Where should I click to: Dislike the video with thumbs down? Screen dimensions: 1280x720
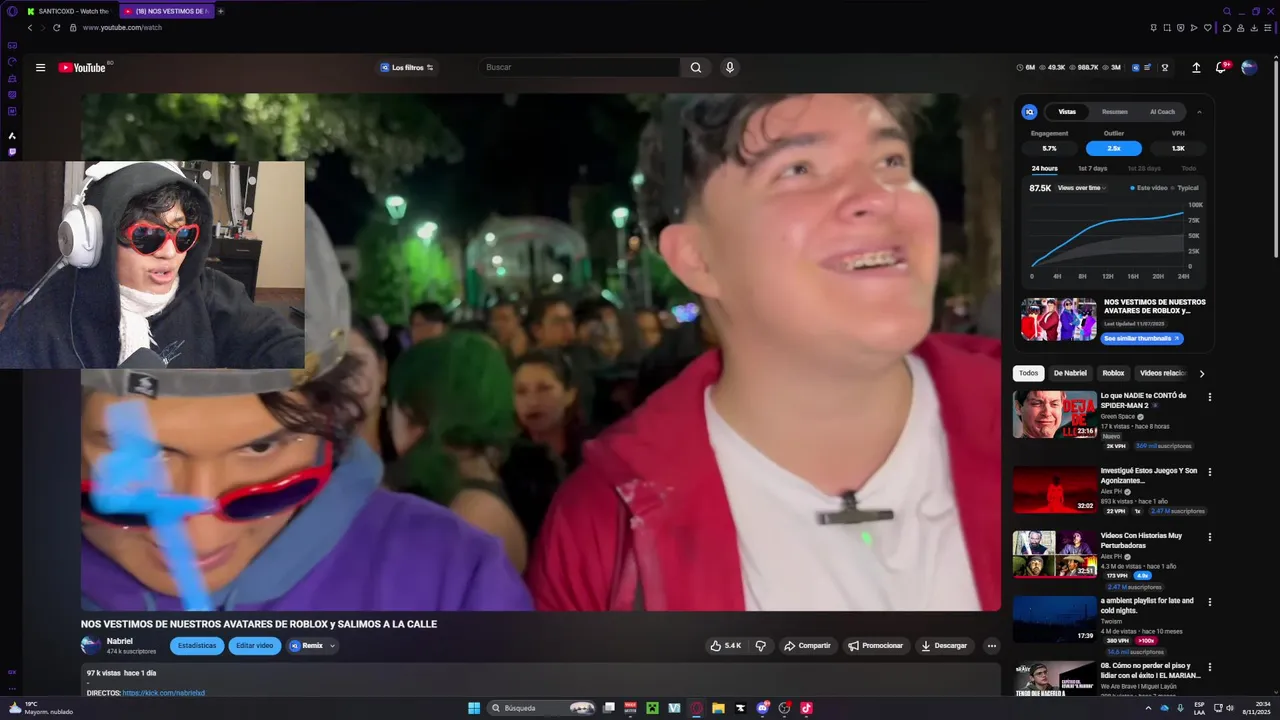(x=760, y=646)
